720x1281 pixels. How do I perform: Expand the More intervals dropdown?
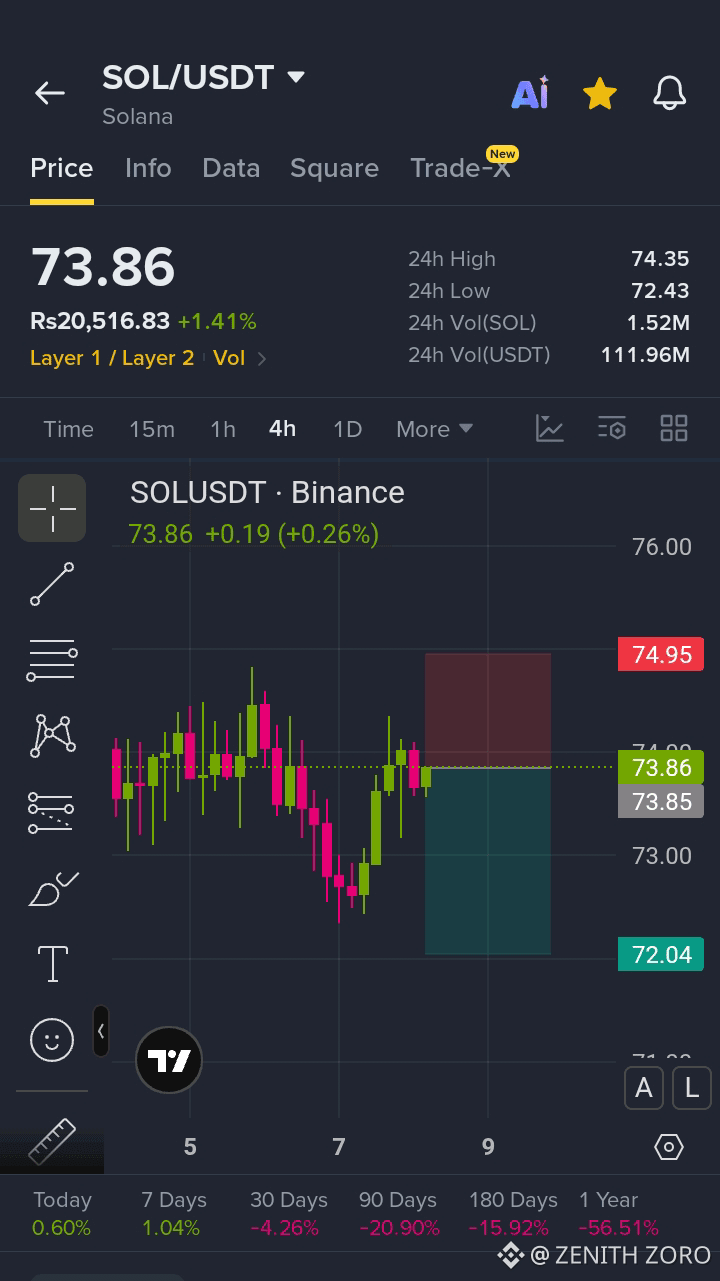(434, 429)
